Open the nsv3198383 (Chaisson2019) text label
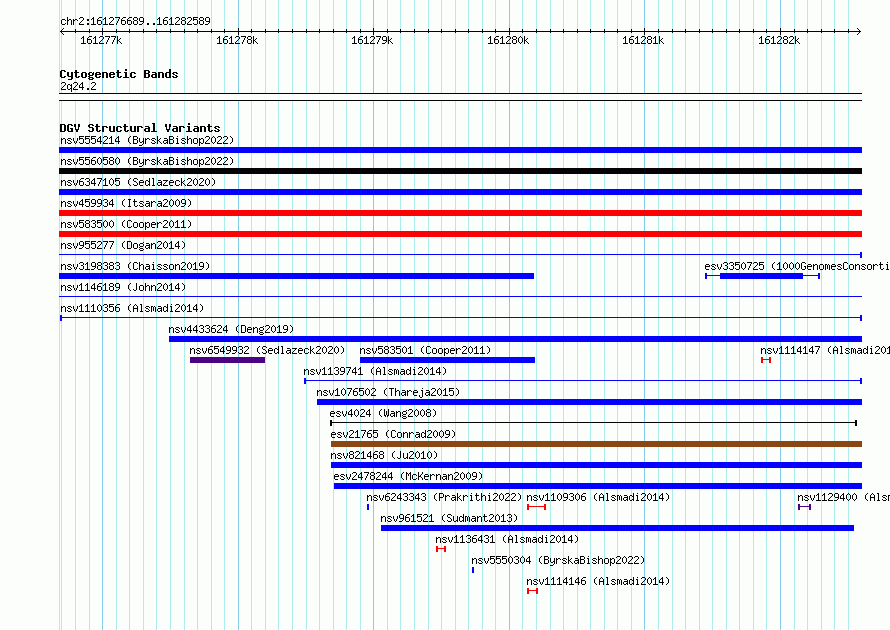Image resolution: width=890 pixels, height=630 pixels. [x=135, y=266]
